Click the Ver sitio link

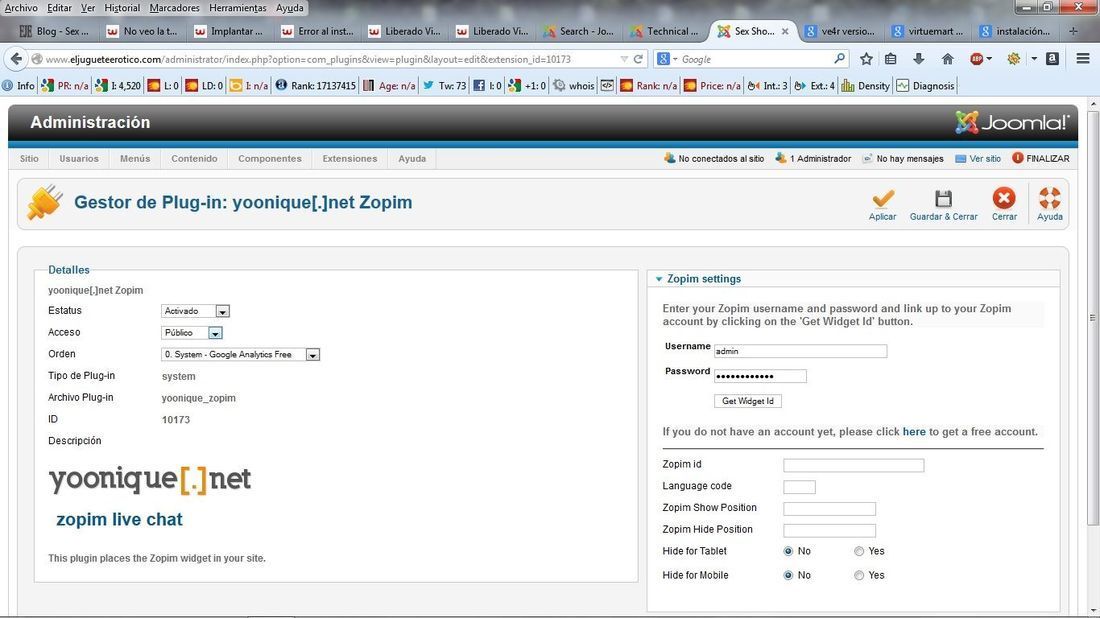click(x=978, y=159)
